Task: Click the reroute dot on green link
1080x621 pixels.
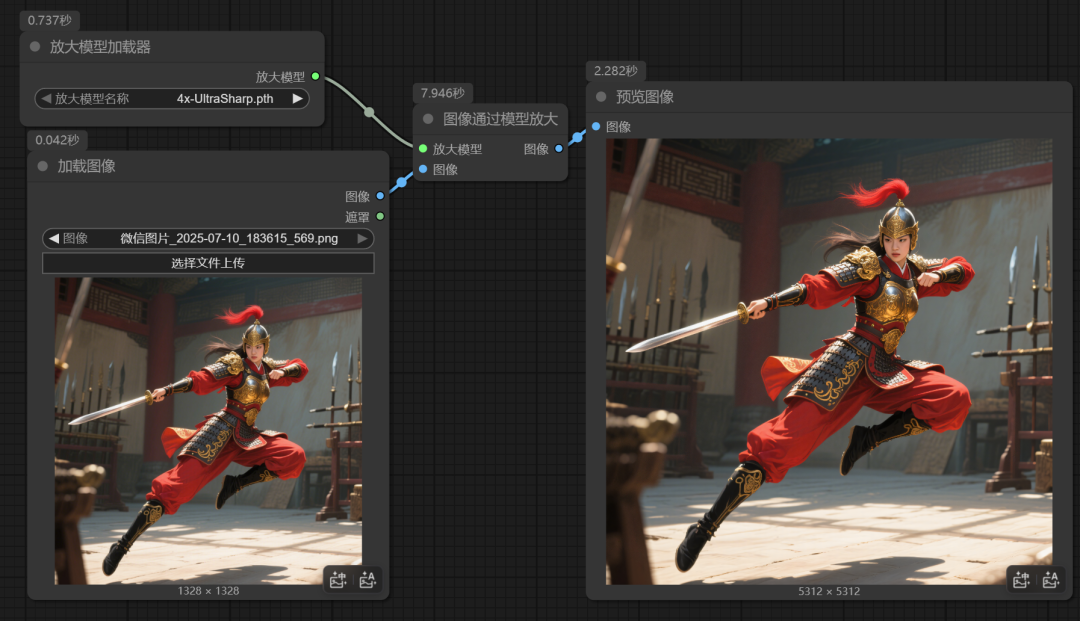Action: pyautogui.click(x=369, y=112)
